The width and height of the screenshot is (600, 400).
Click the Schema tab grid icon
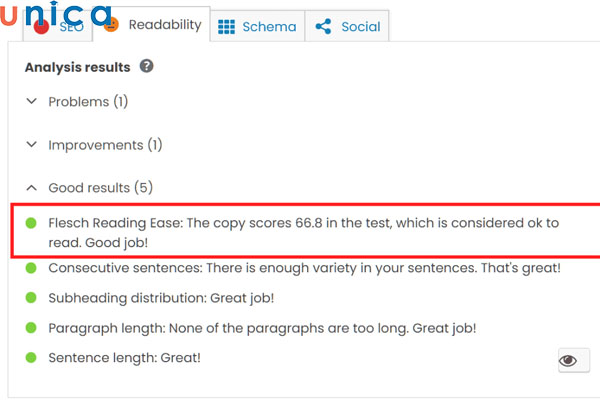coord(227,27)
